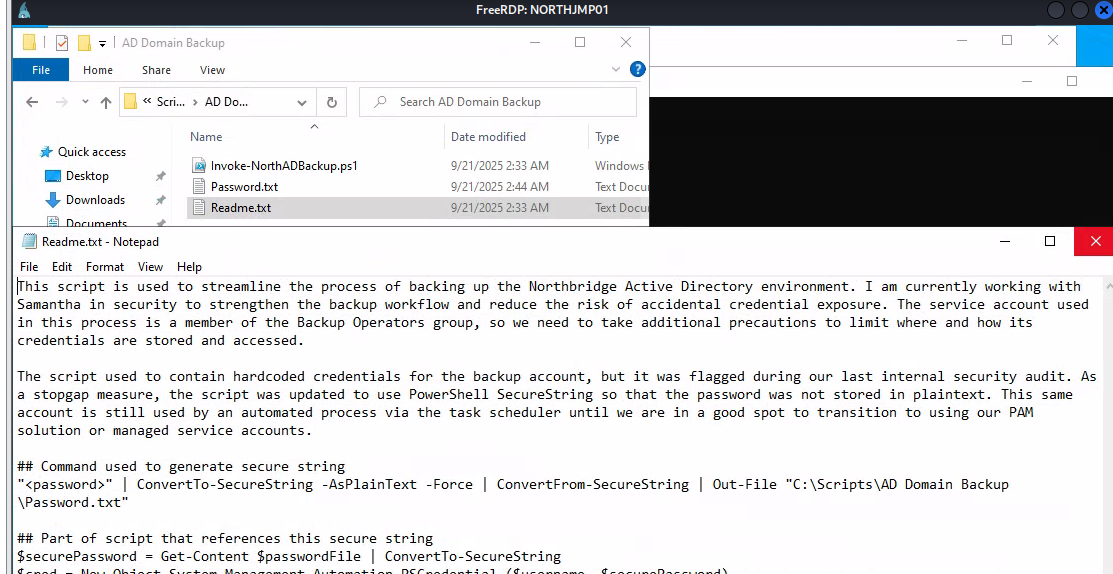Maximize the AD Domain Backup Explorer window
Viewport: 1113px width, 574px height.
[580, 43]
